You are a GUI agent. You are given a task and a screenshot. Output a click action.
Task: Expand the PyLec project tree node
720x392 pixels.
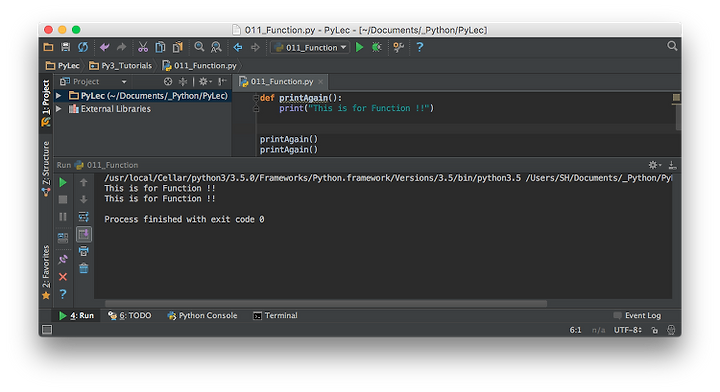coord(59,95)
